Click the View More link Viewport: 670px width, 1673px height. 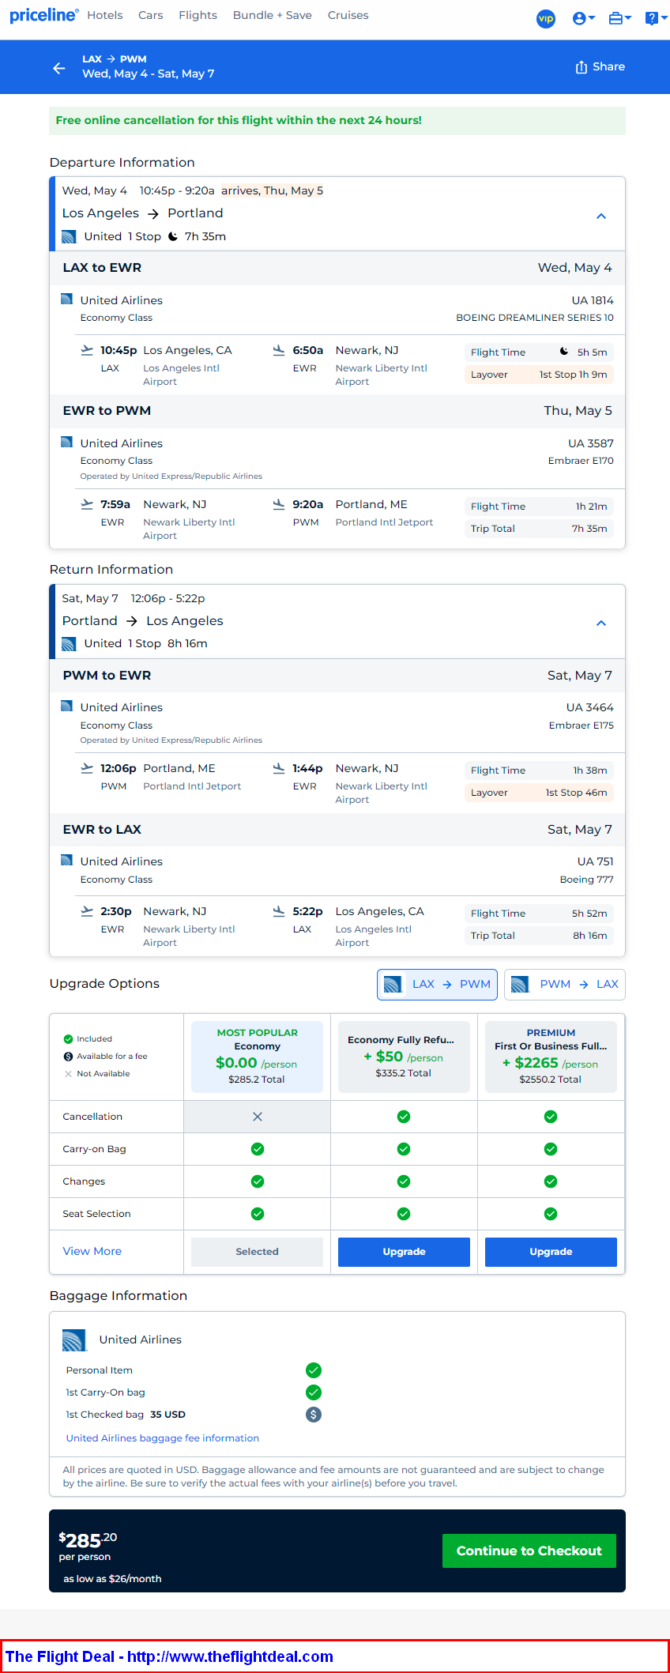tap(92, 1251)
